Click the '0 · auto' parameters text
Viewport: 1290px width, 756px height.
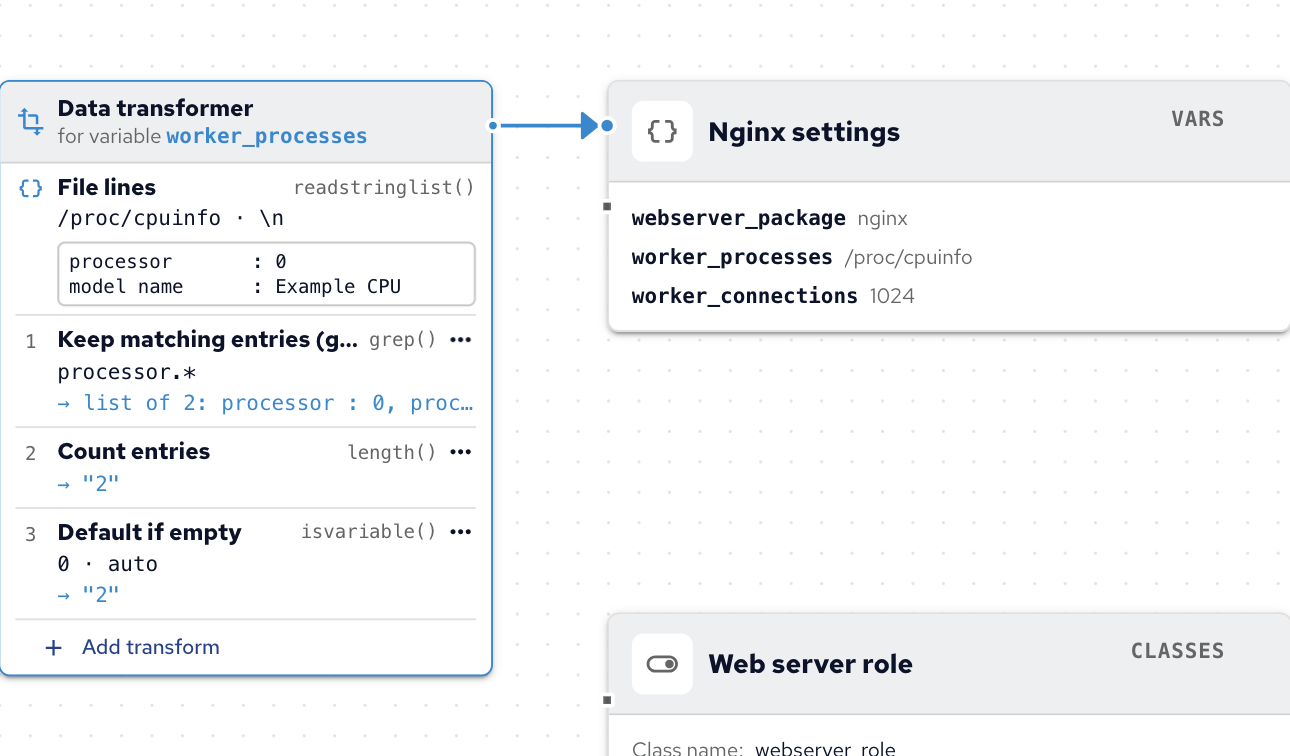[x=108, y=564]
